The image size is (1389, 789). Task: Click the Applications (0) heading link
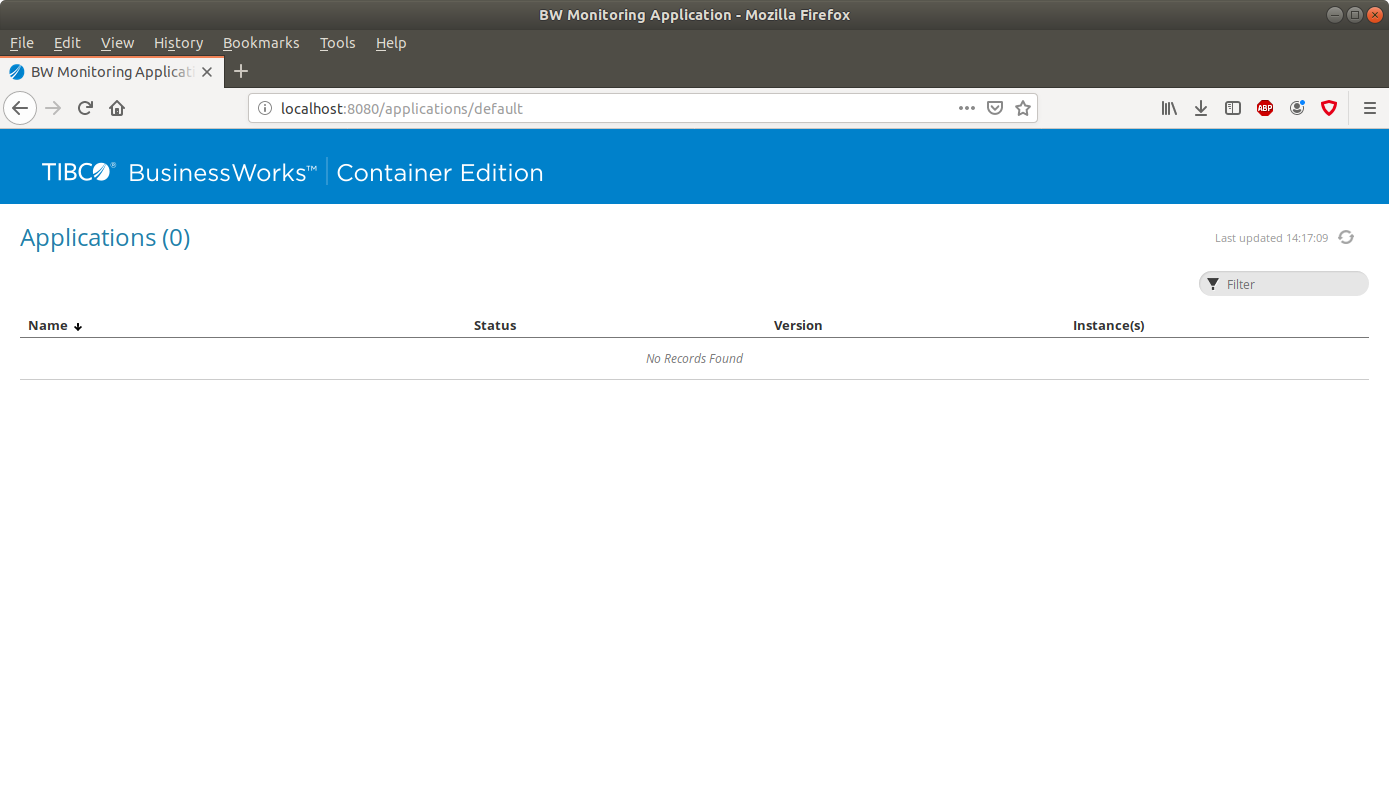[x=105, y=238]
